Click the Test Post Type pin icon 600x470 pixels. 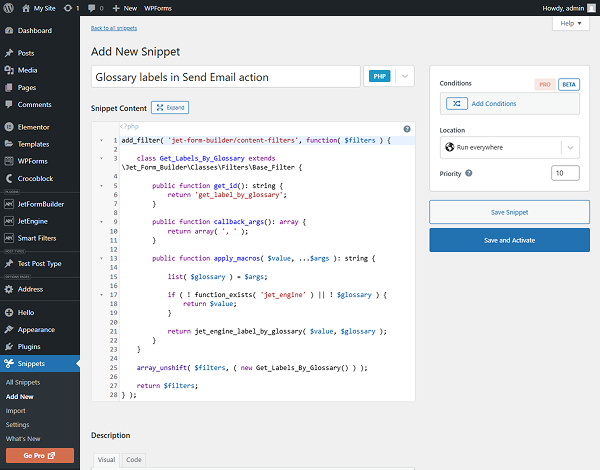[x=9, y=264]
